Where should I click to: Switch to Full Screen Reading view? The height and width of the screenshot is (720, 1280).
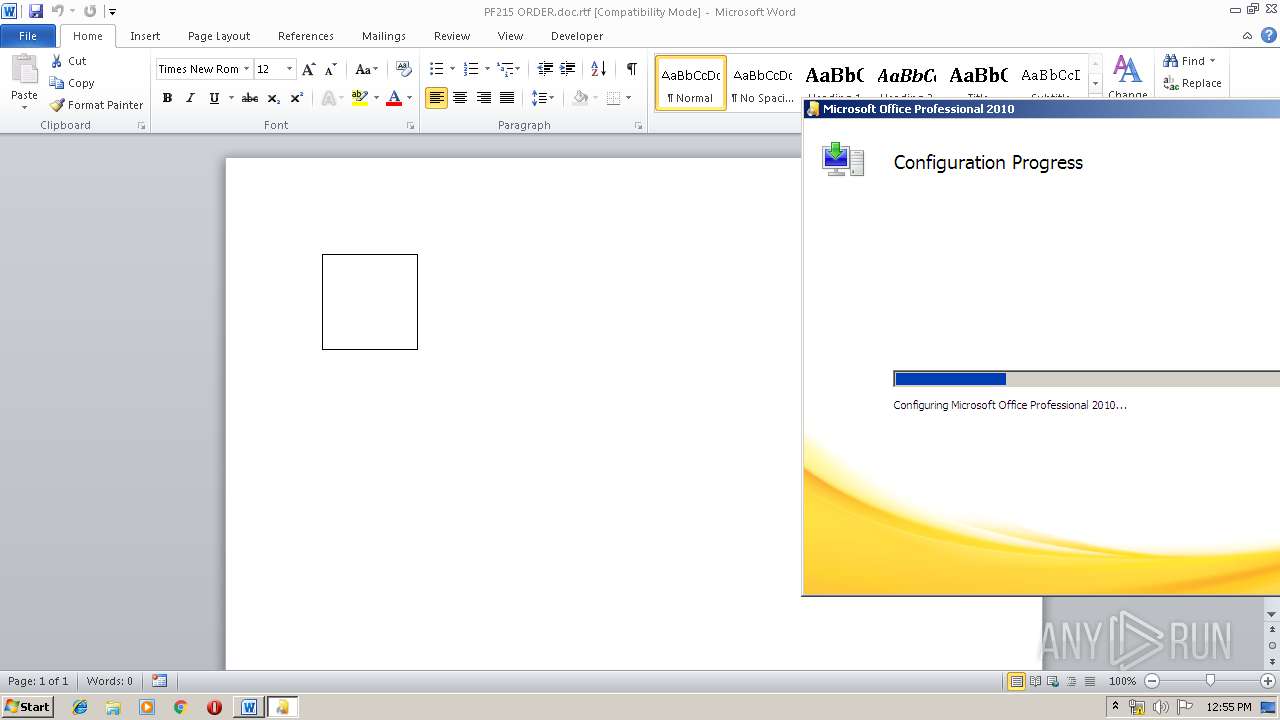(1035, 682)
